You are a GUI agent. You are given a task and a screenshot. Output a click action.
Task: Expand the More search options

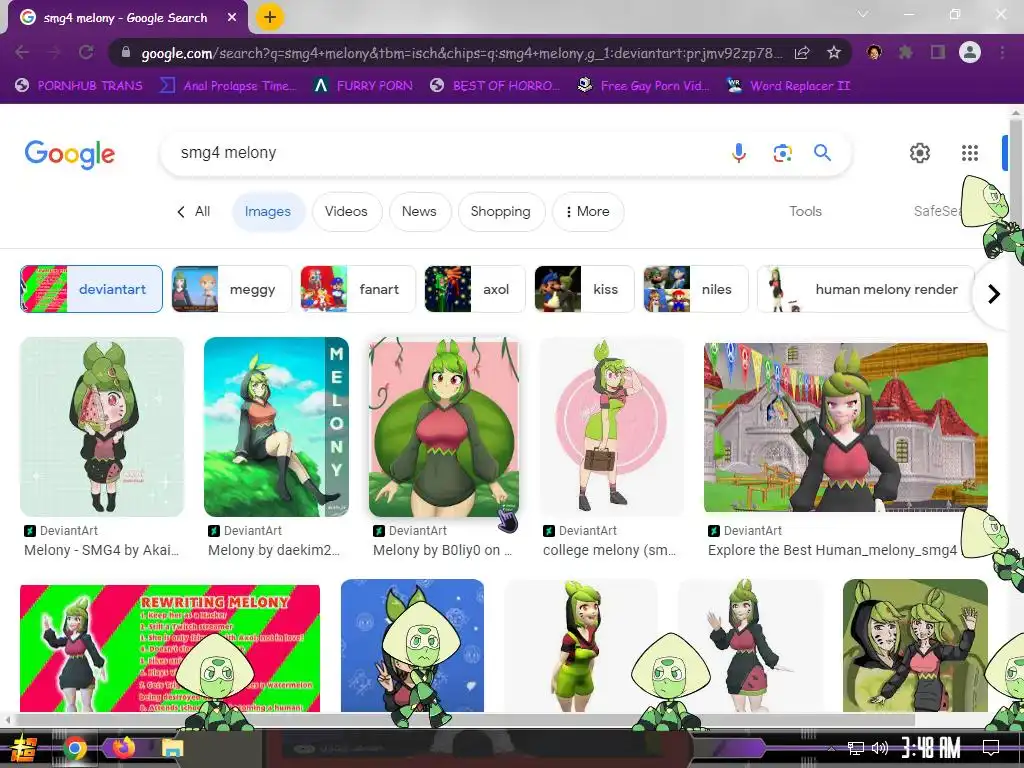tap(588, 212)
